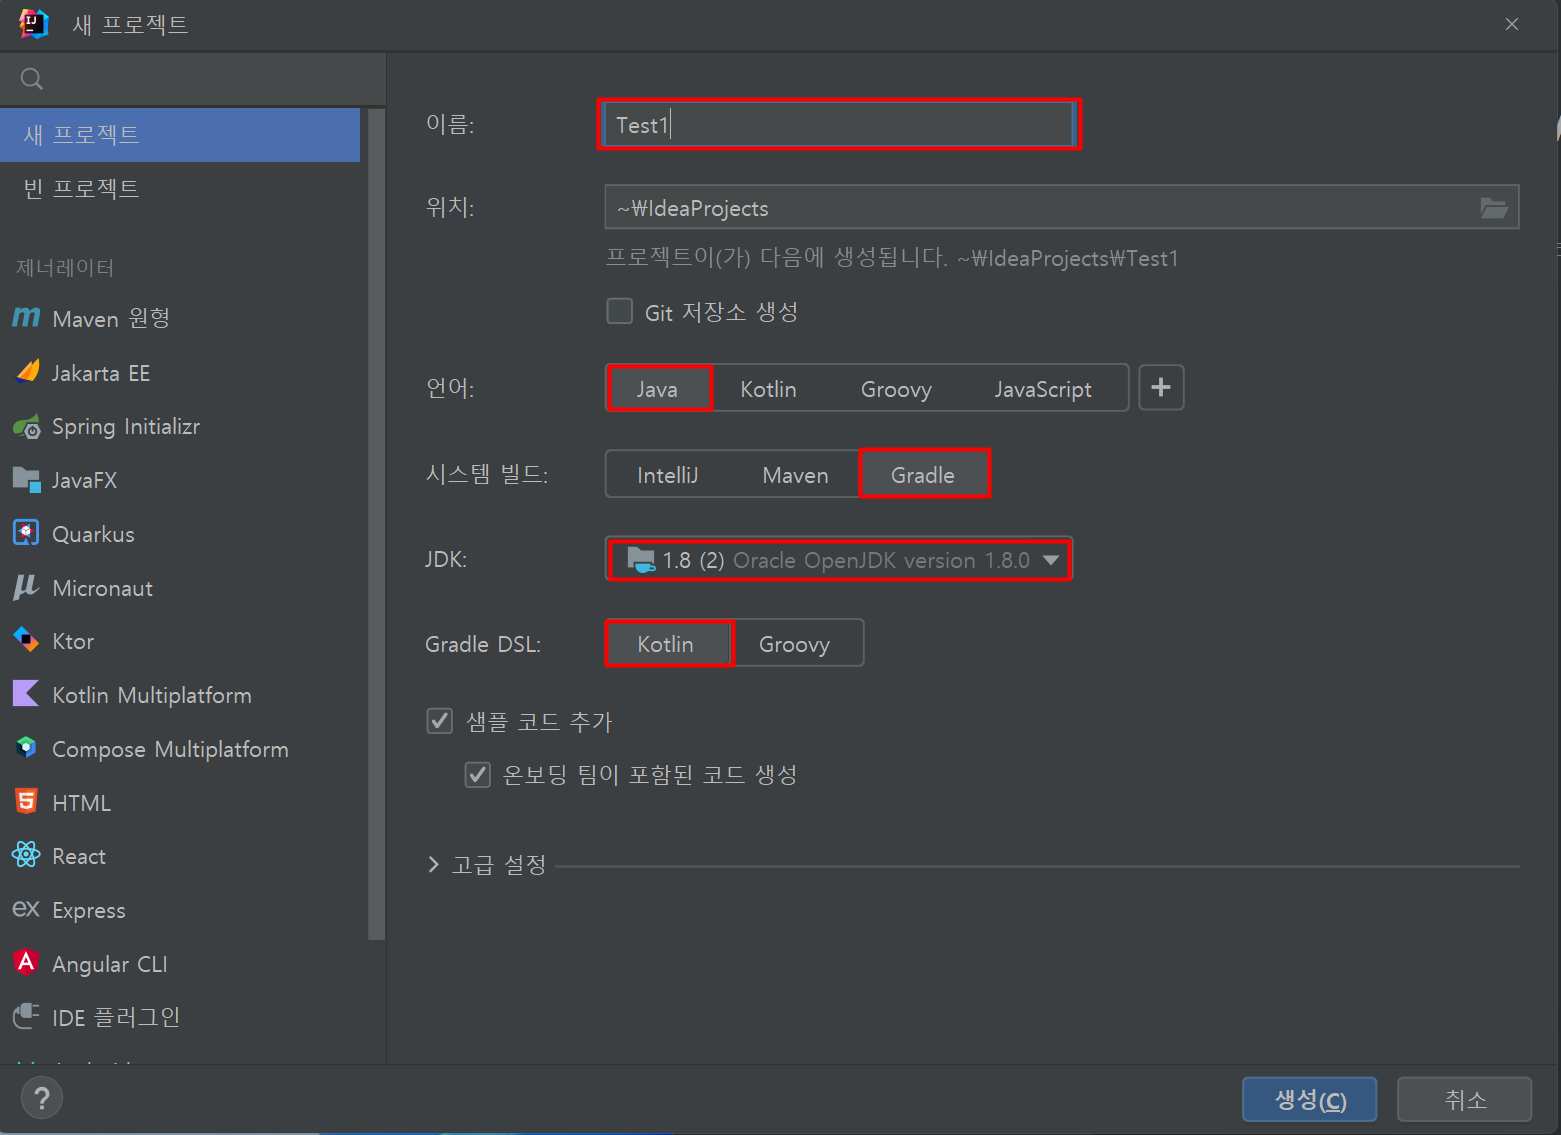Click the sidebar vertical scrollbar
The image size is (1561, 1135).
click(x=376, y=524)
